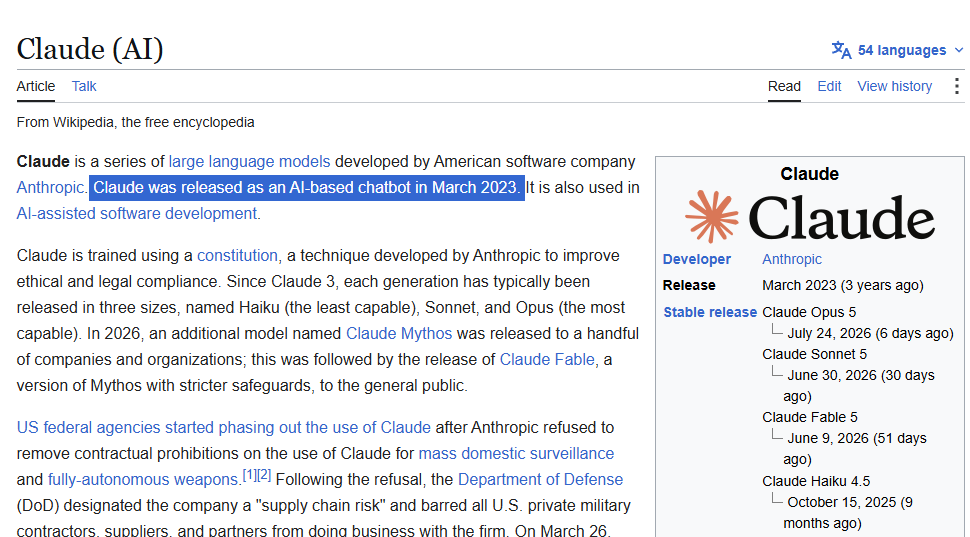Click 'July 24, 2026 (6 days ago)' date

tap(870, 333)
